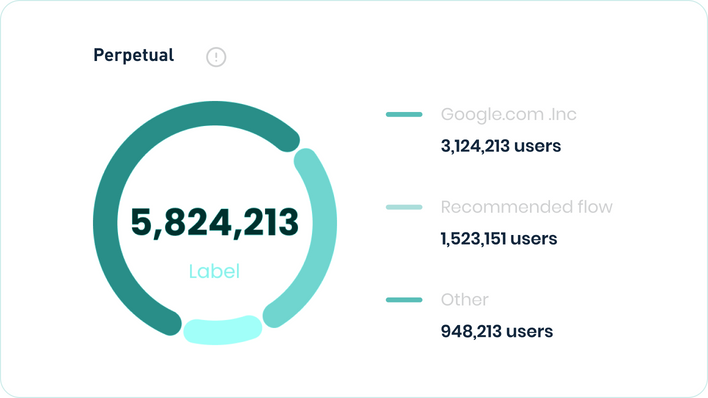Screen dimensions: 708x398
Task: Select the Perpetual card title
Action: 133,55
